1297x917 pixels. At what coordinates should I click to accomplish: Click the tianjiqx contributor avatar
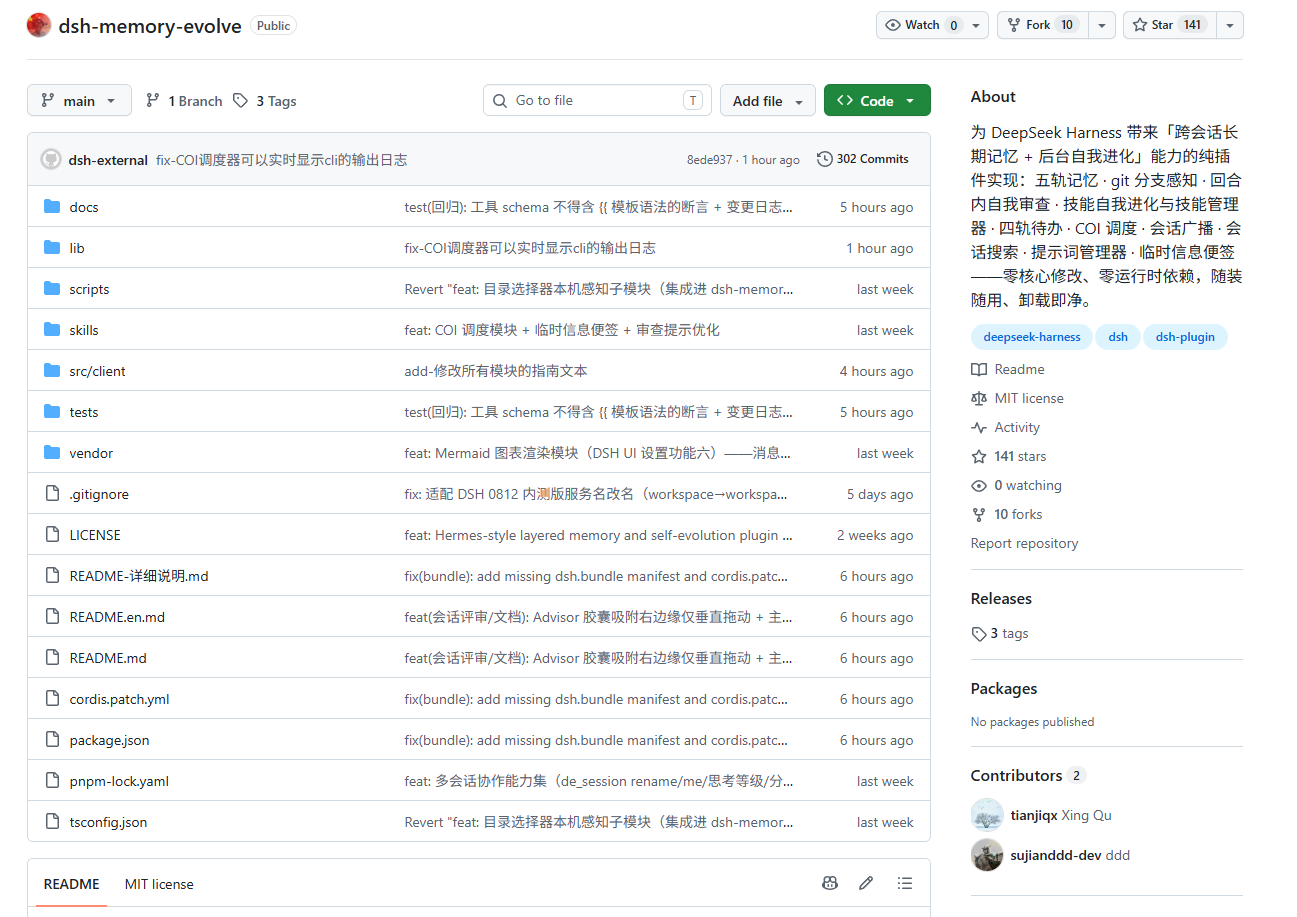pyautogui.click(x=987, y=815)
